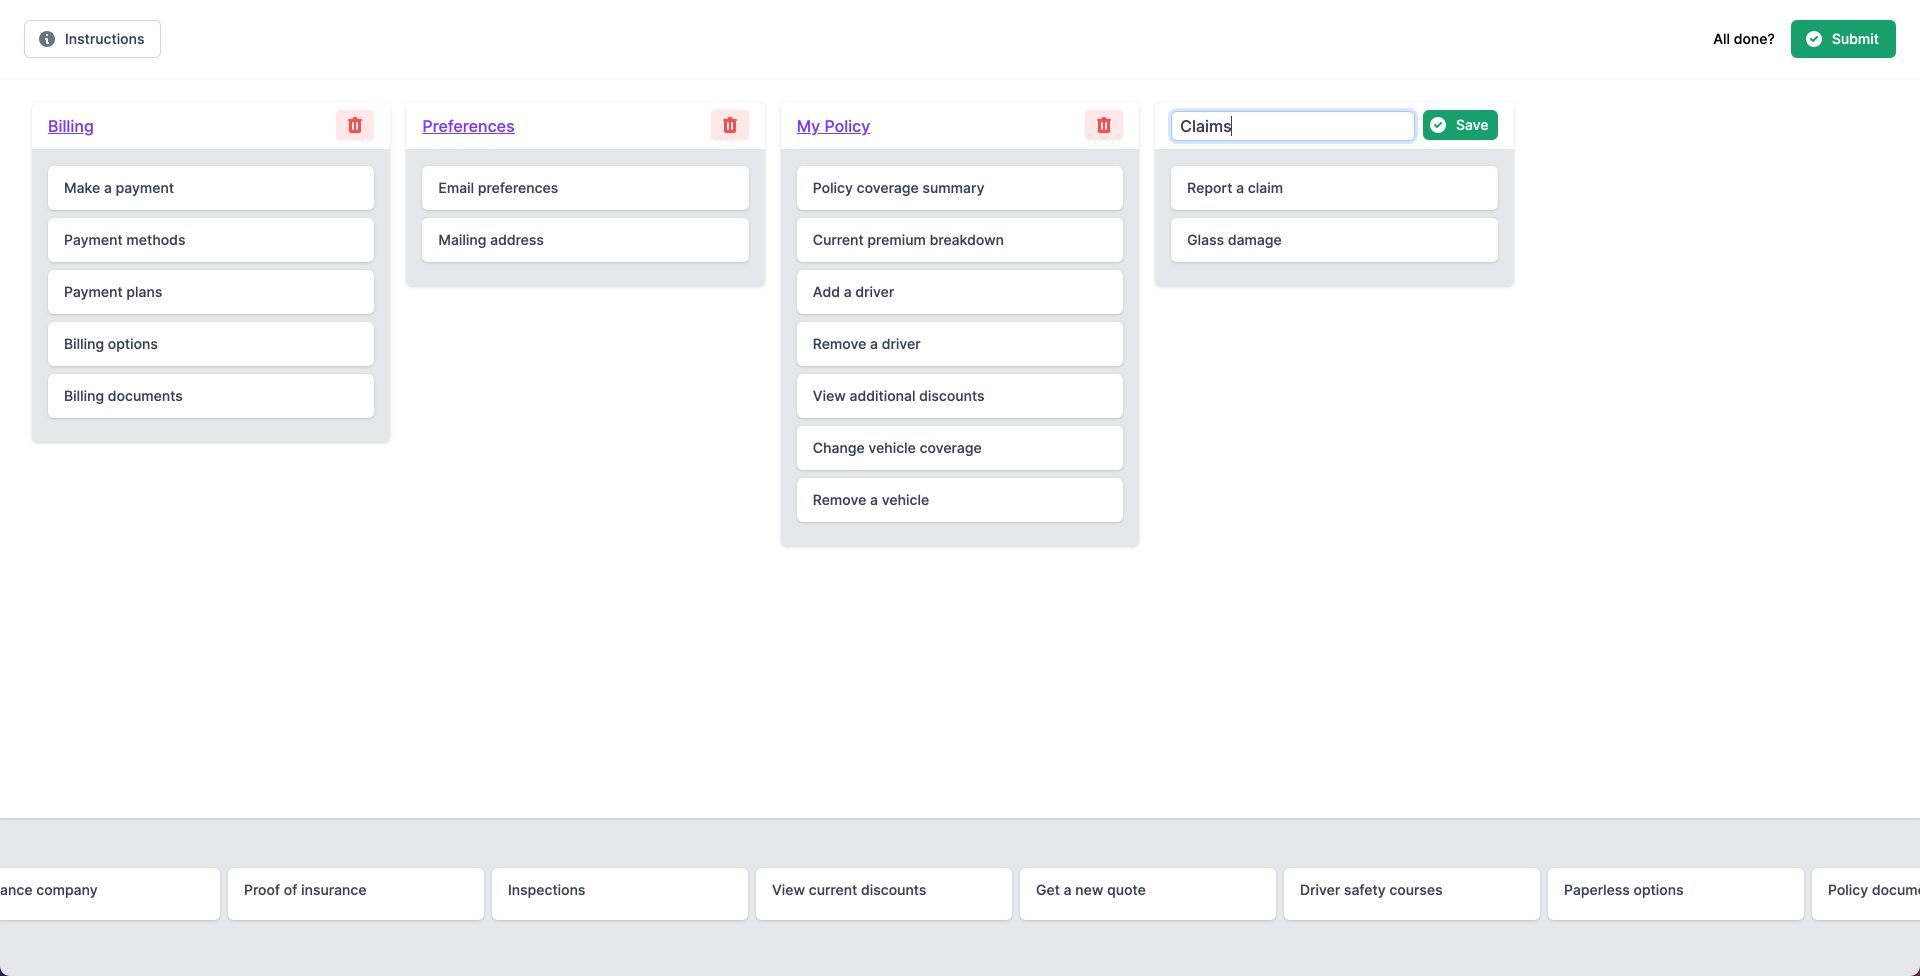Select the Report a claim card
This screenshot has width=1920, height=976.
click(x=1334, y=187)
